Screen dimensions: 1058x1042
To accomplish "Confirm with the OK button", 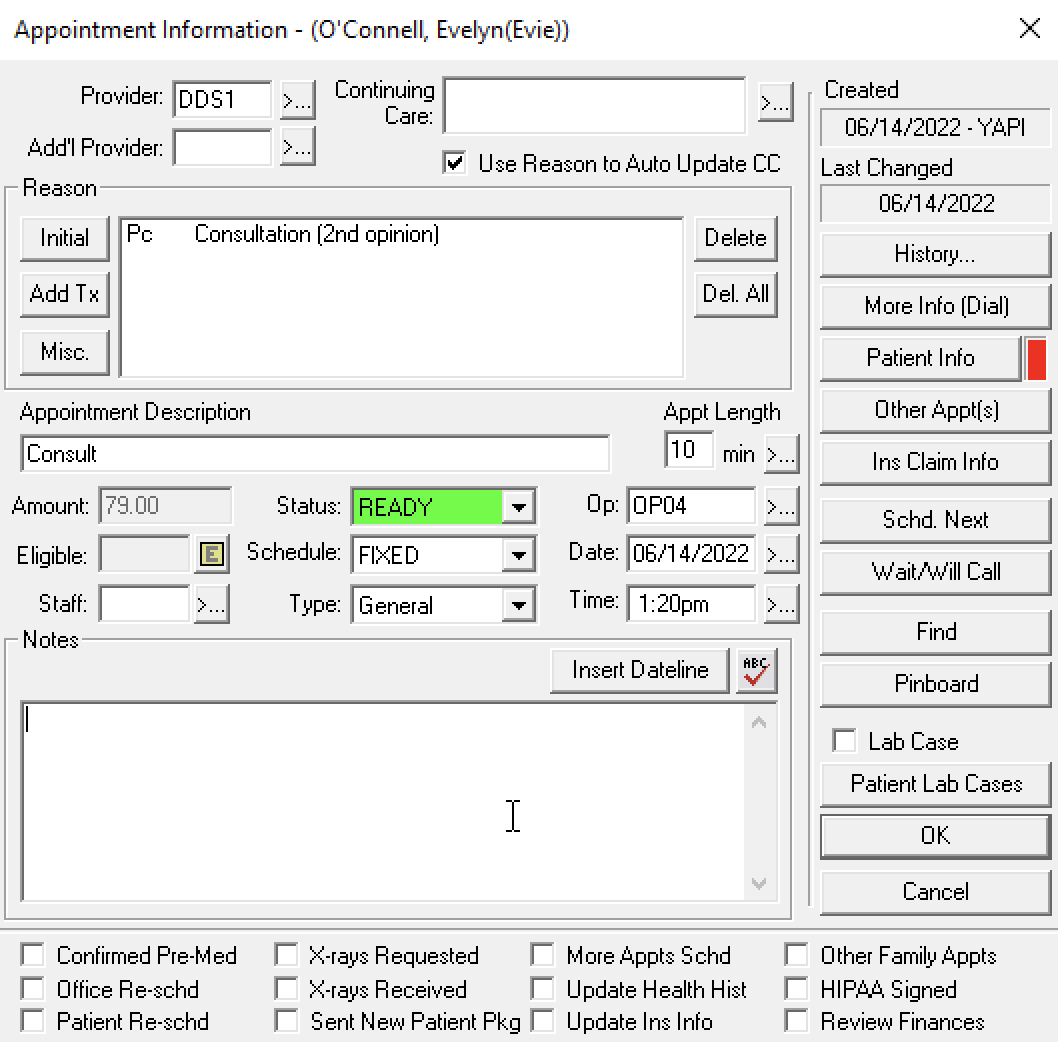I will (x=935, y=836).
